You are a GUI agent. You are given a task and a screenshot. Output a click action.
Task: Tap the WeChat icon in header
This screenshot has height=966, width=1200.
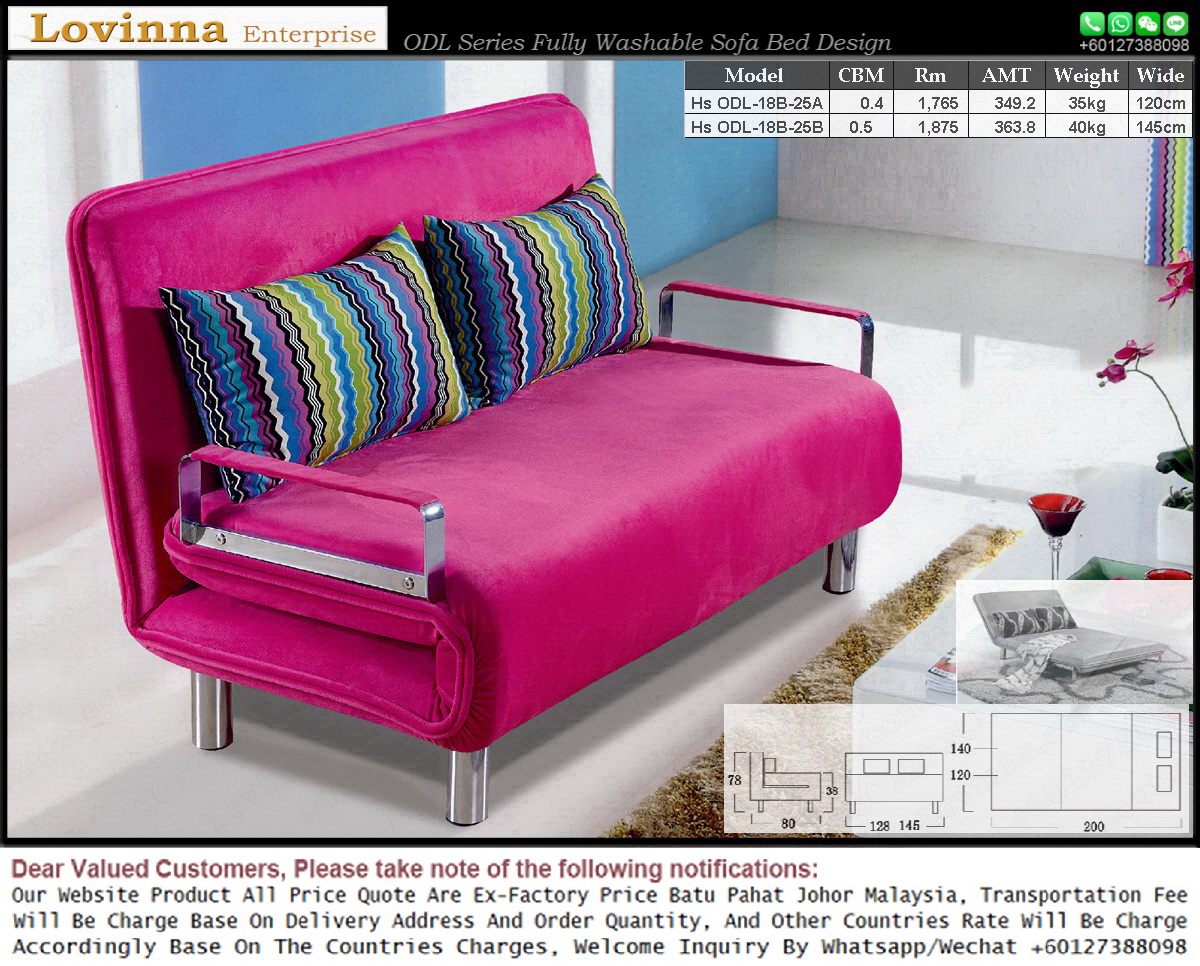coord(1148,23)
